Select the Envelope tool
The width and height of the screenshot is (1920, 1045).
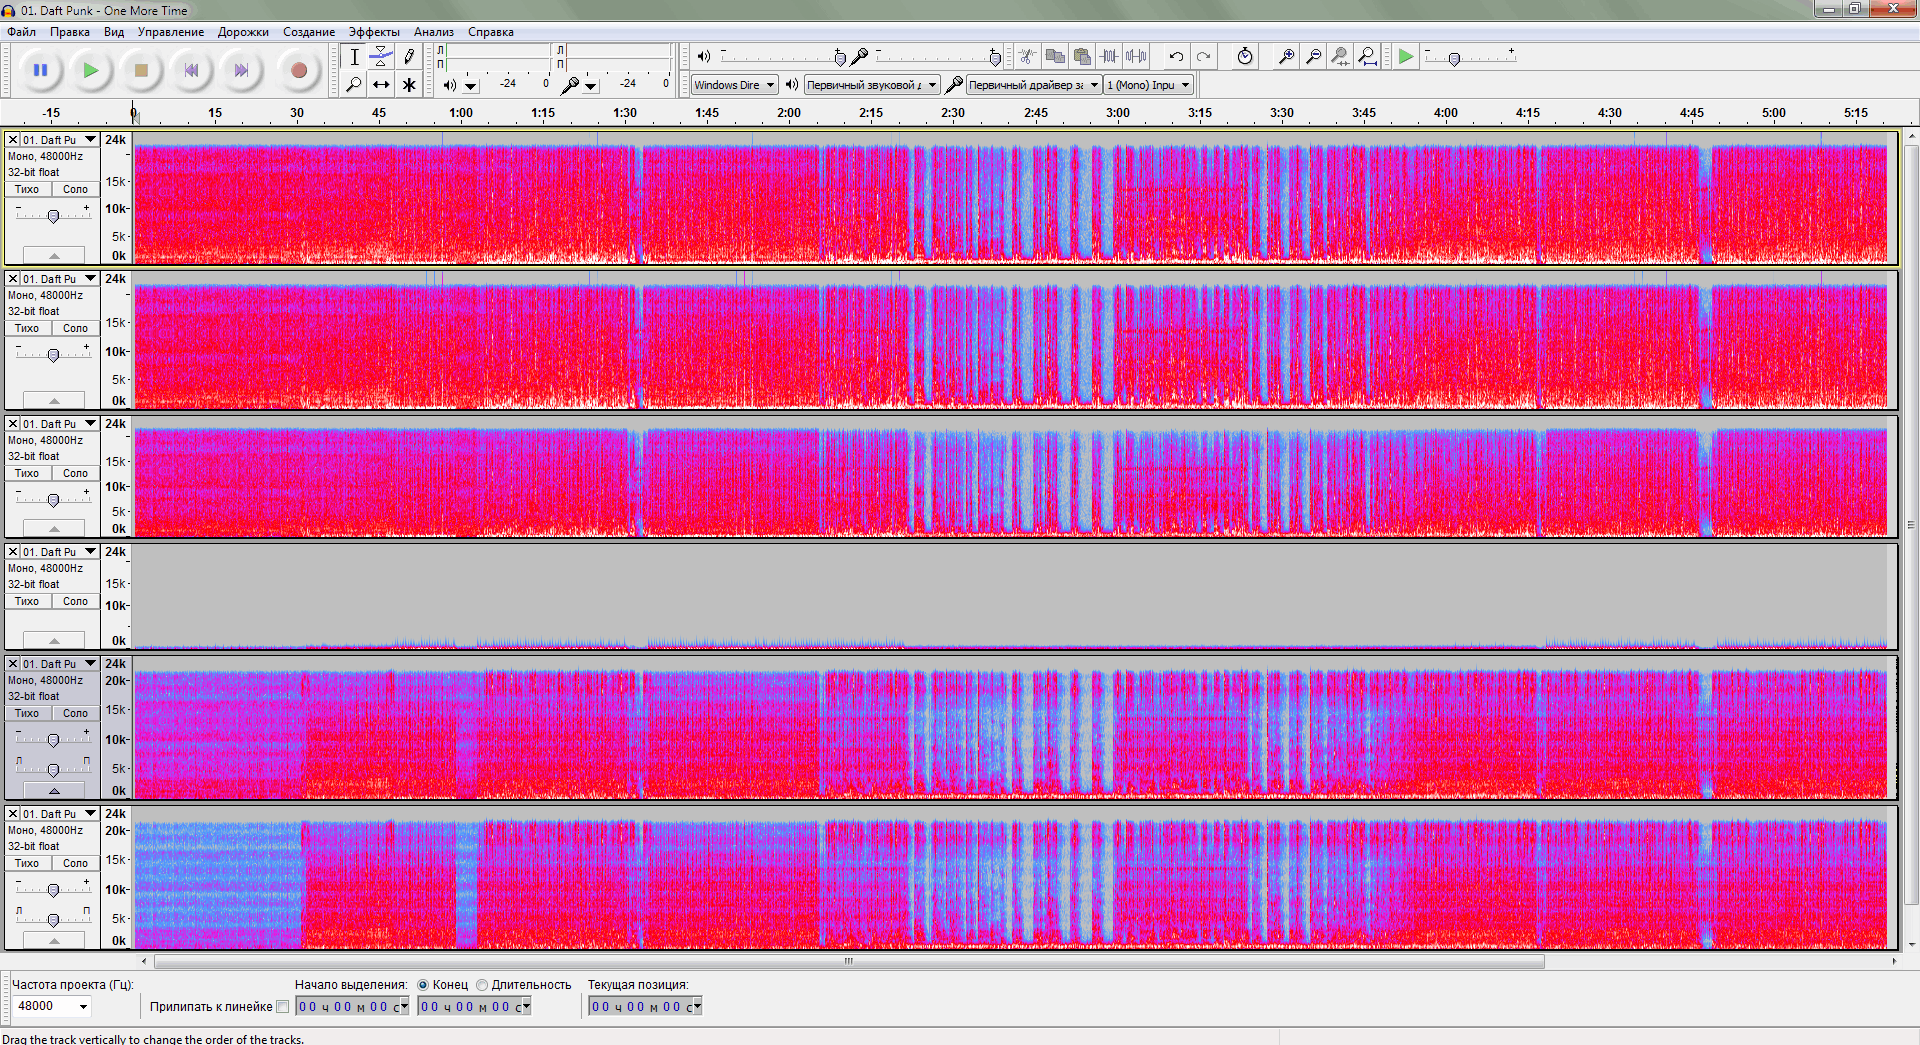pyautogui.click(x=381, y=57)
